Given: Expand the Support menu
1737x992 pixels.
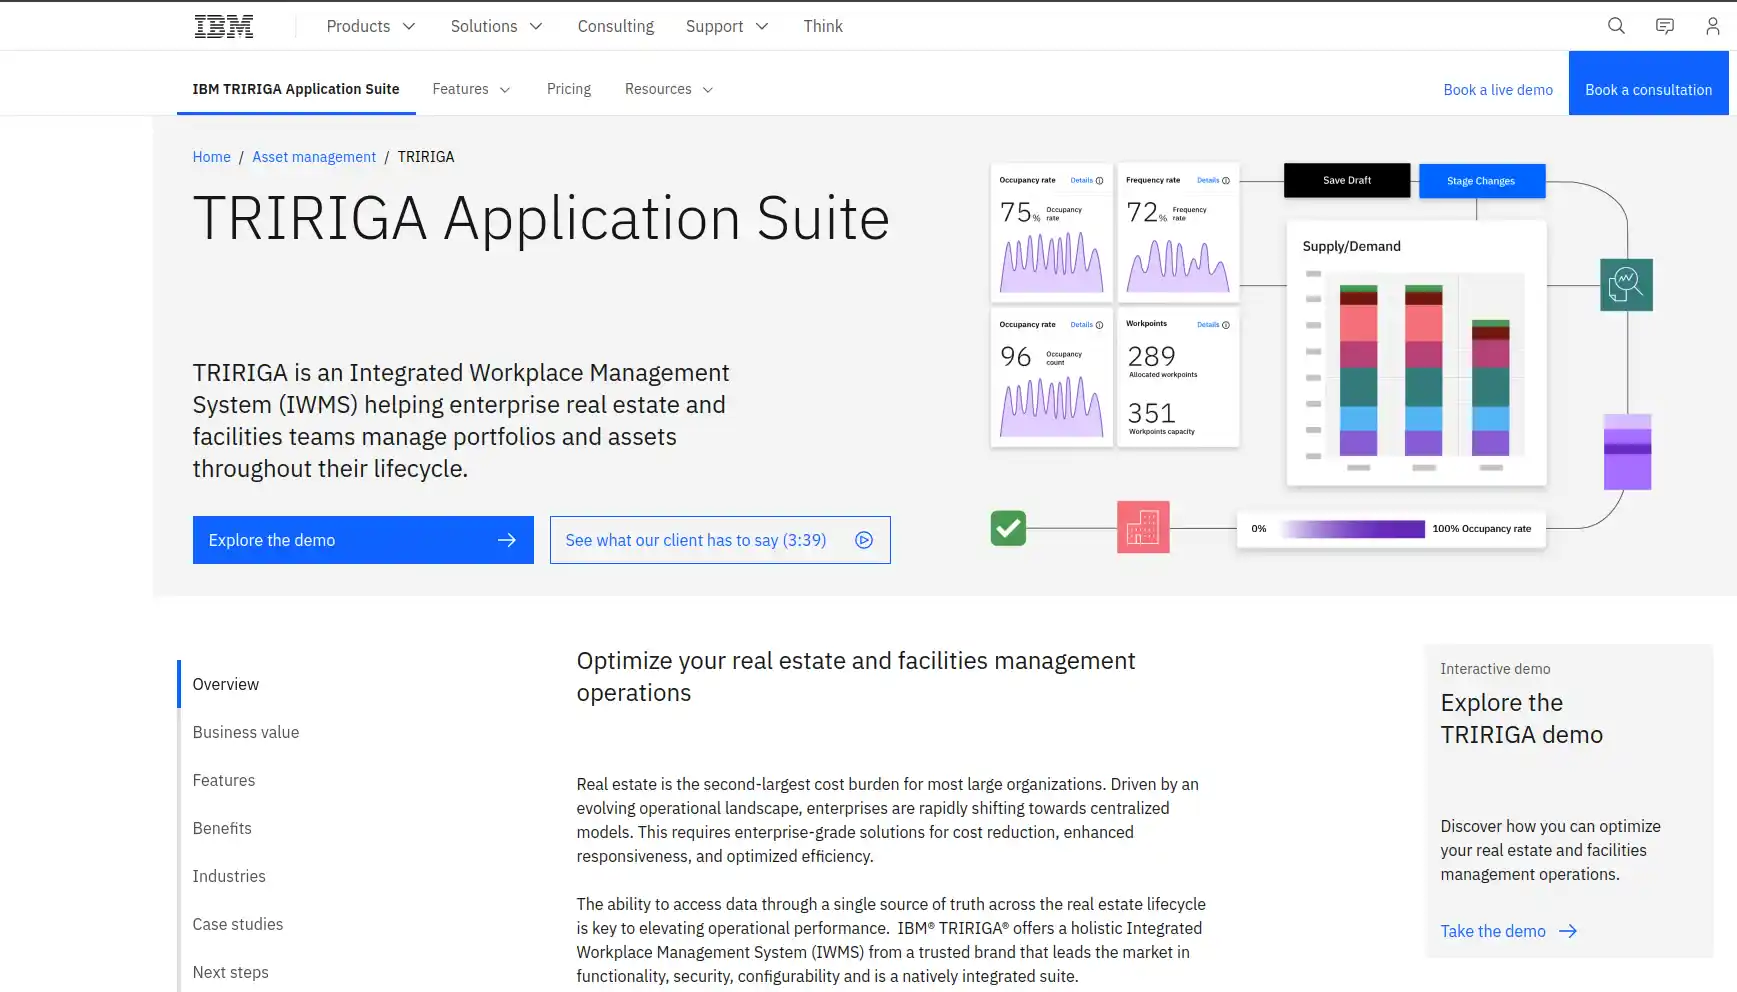Looking at the screenshot, I should [x=727, y=26].
